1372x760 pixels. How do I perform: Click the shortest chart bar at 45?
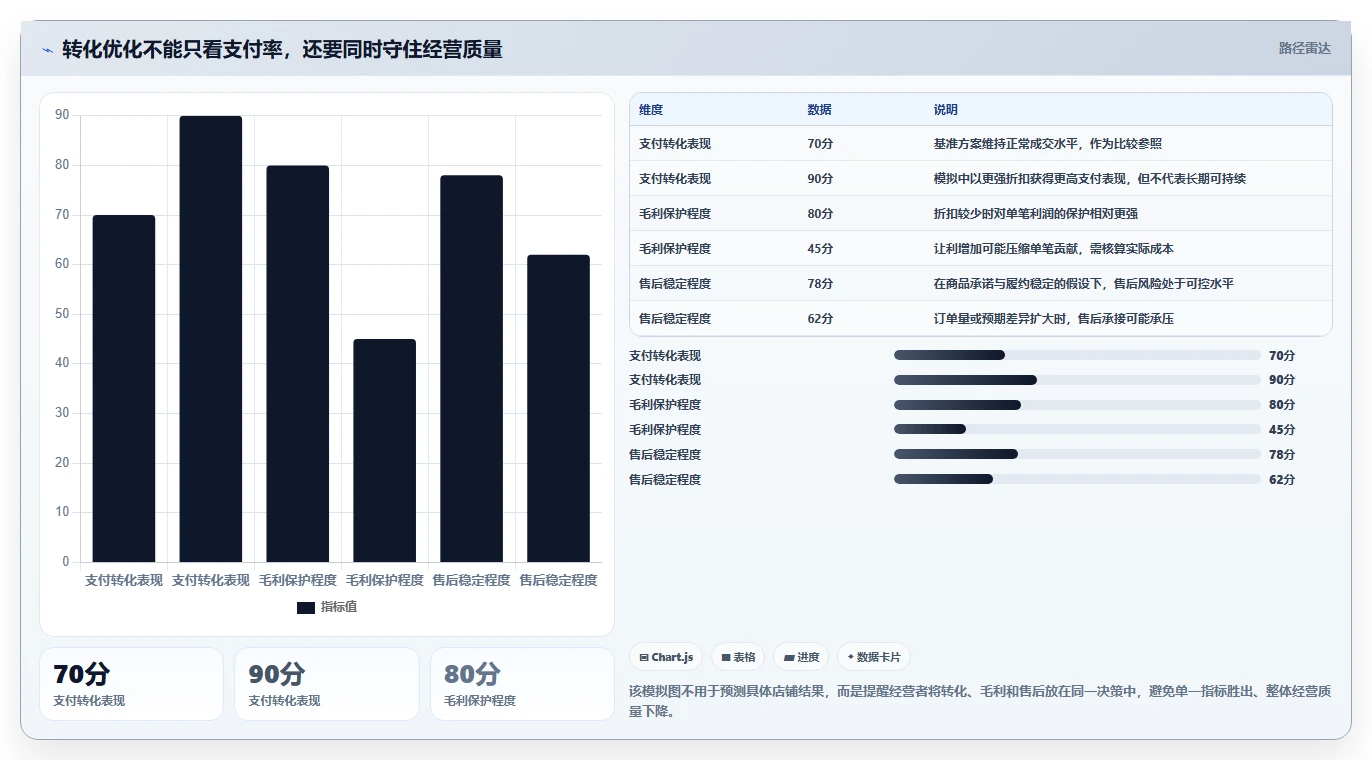tap(385, 450)
